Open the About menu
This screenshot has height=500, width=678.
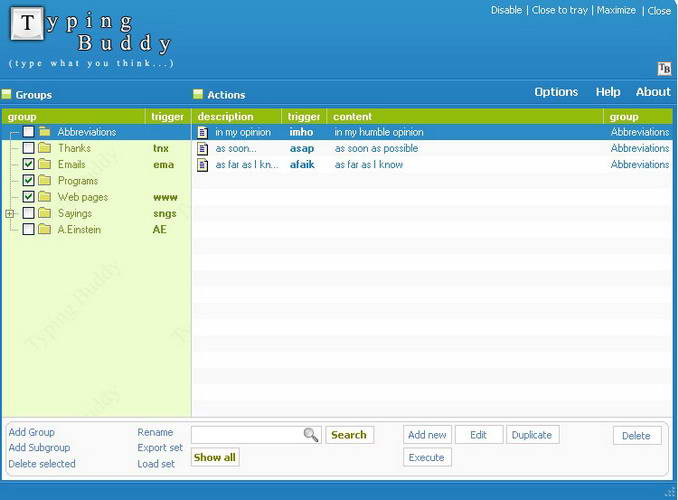tap(653, 92)
